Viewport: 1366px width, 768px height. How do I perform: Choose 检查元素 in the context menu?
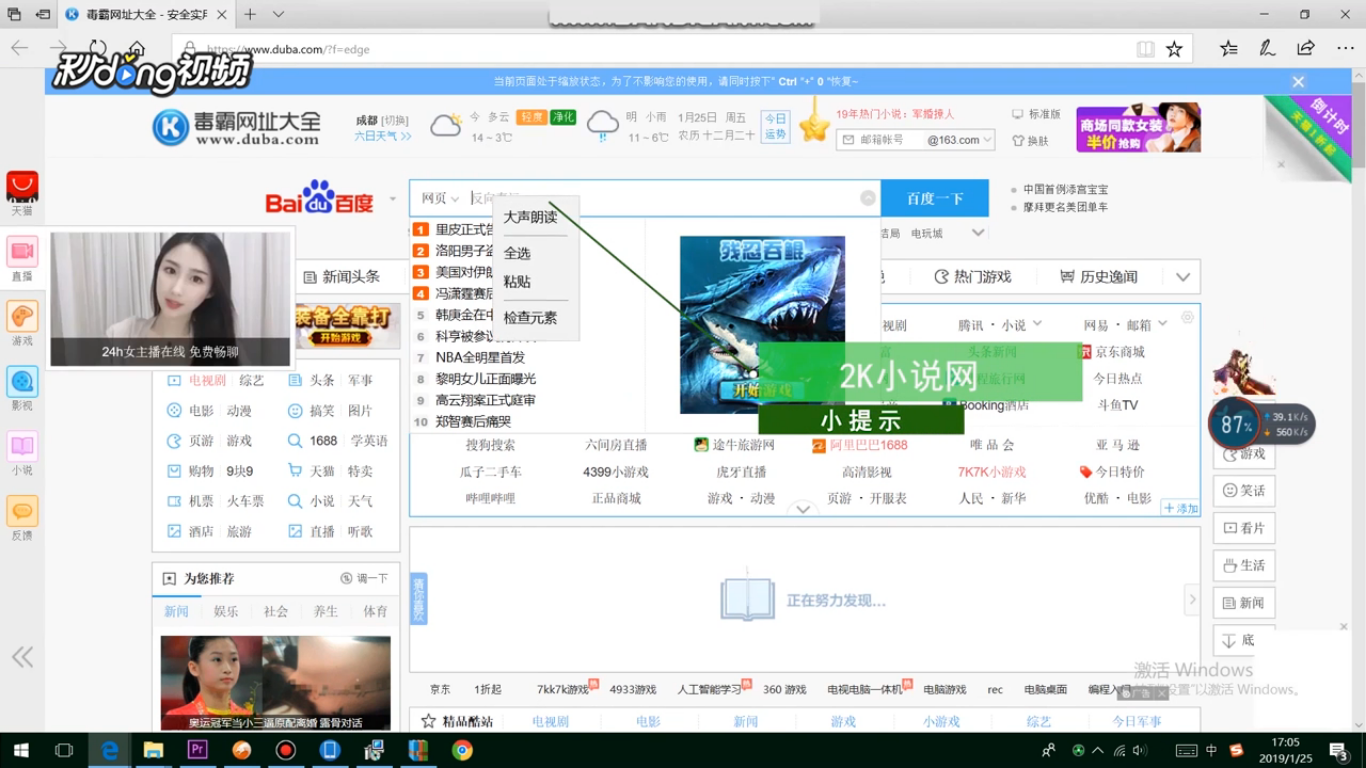pos(530,318)
